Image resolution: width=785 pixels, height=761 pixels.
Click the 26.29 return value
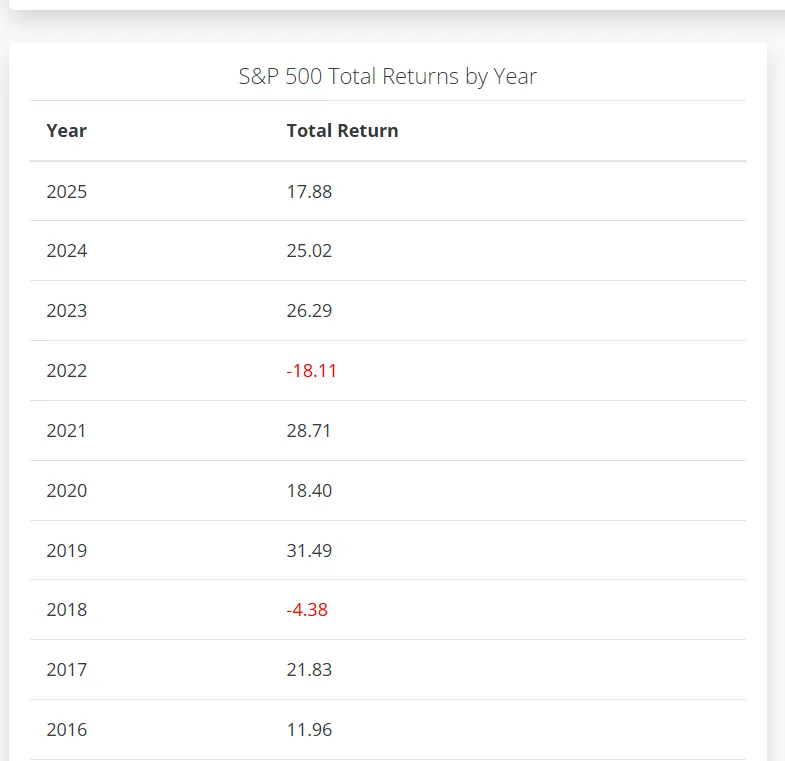pos(309,311)
